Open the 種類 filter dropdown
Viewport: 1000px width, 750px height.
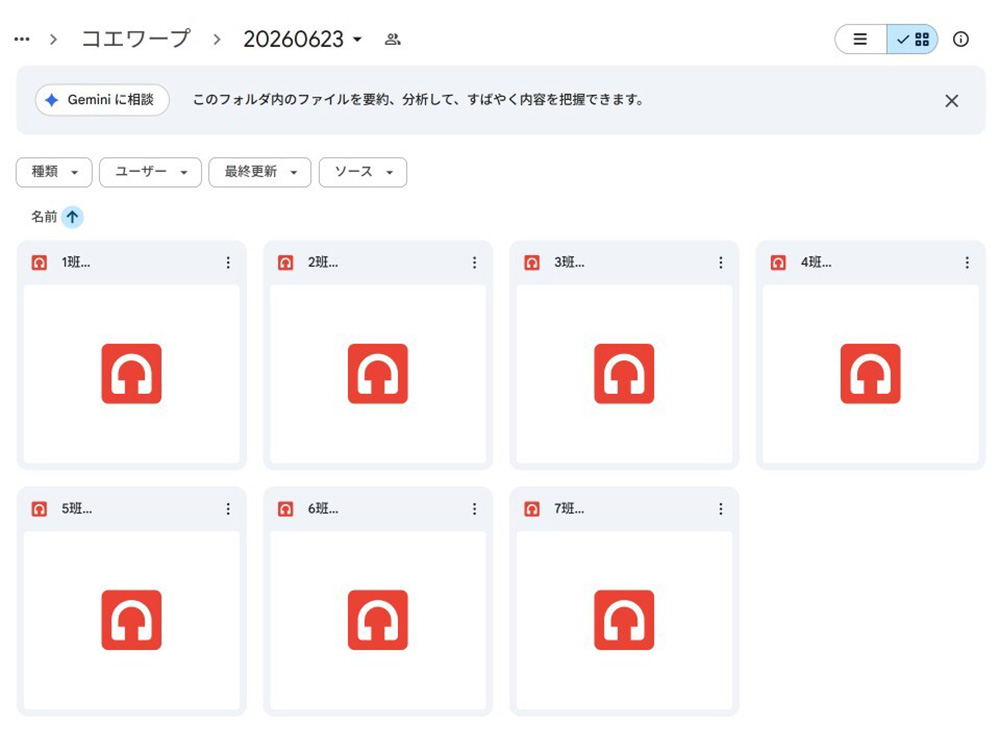[x=54, y=172]
